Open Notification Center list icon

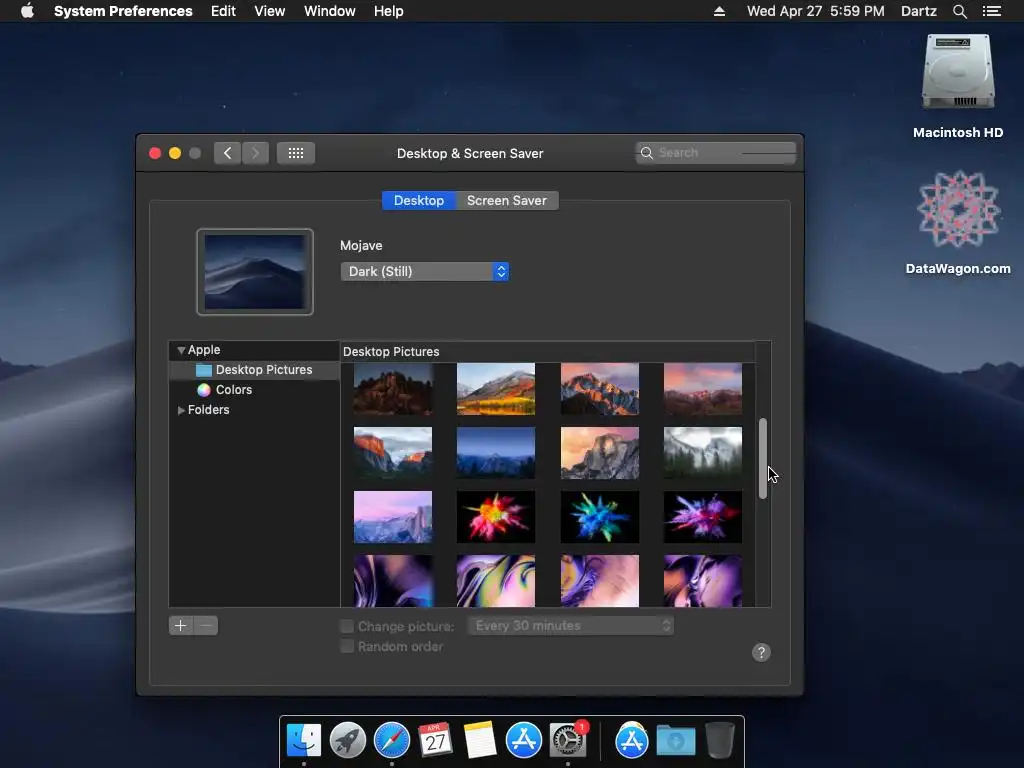click(x=992, y=11)
